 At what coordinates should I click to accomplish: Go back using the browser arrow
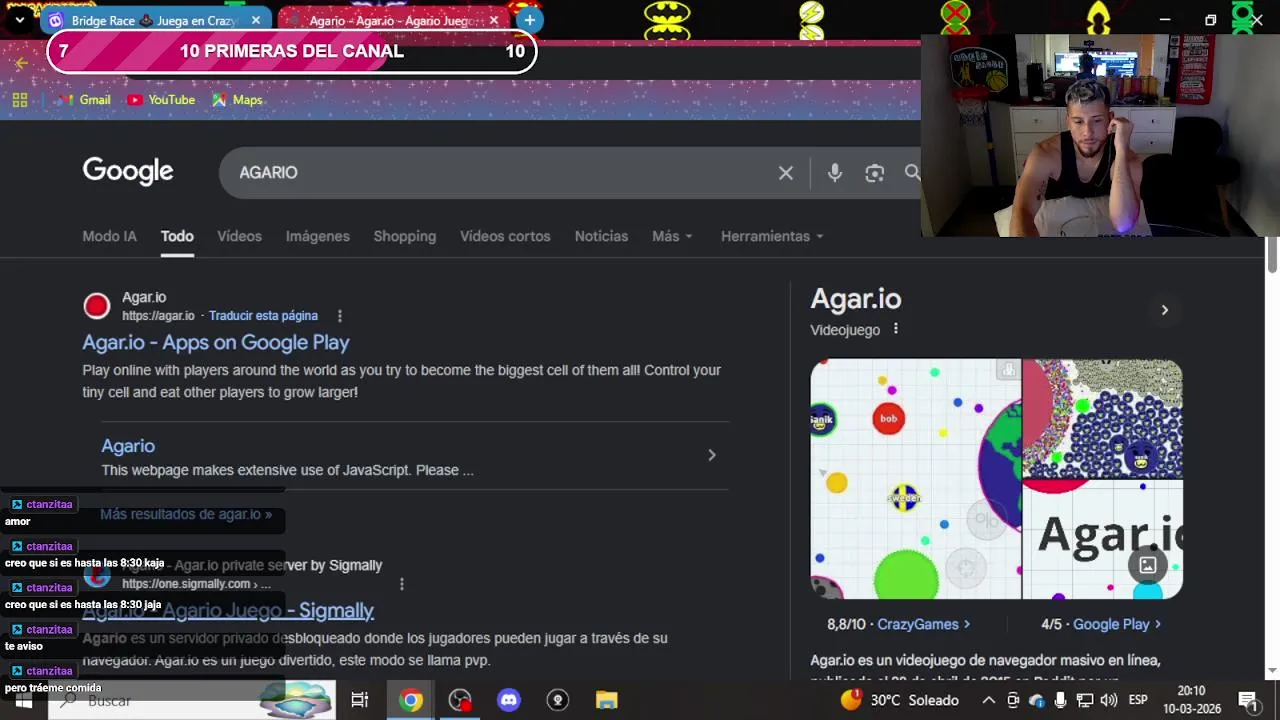pyautogui.click(x=22, y=63)
